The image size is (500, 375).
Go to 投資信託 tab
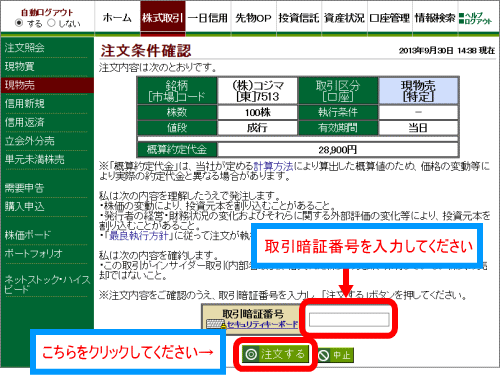(299, 18)
